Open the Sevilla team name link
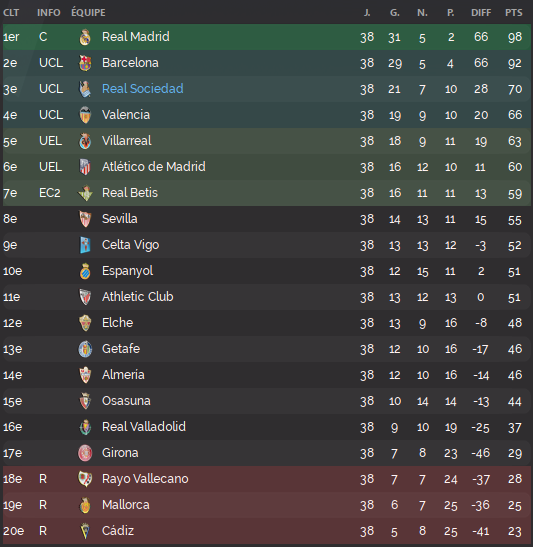533x547 pixels. point(120,219)
